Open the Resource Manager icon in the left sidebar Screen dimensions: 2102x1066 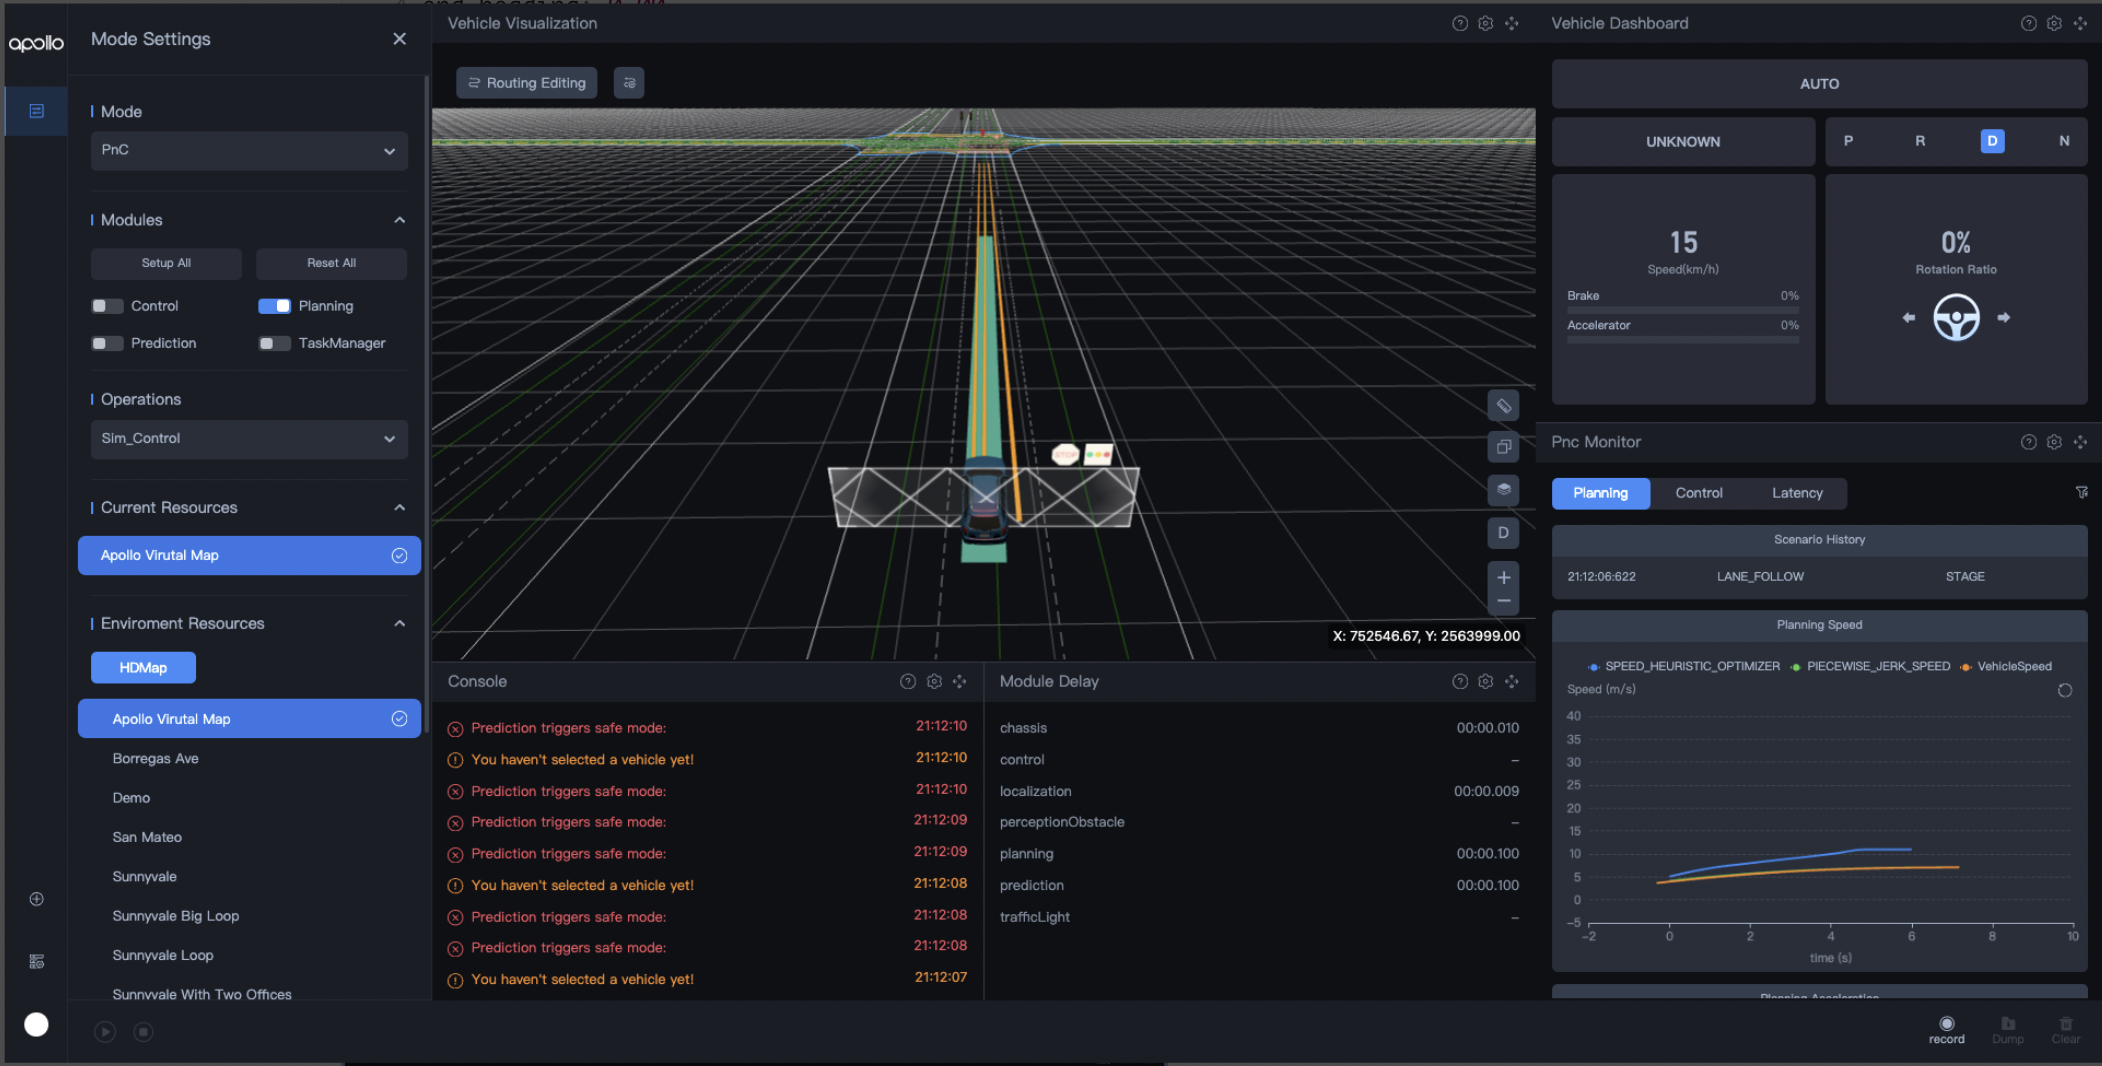(36, 960)
